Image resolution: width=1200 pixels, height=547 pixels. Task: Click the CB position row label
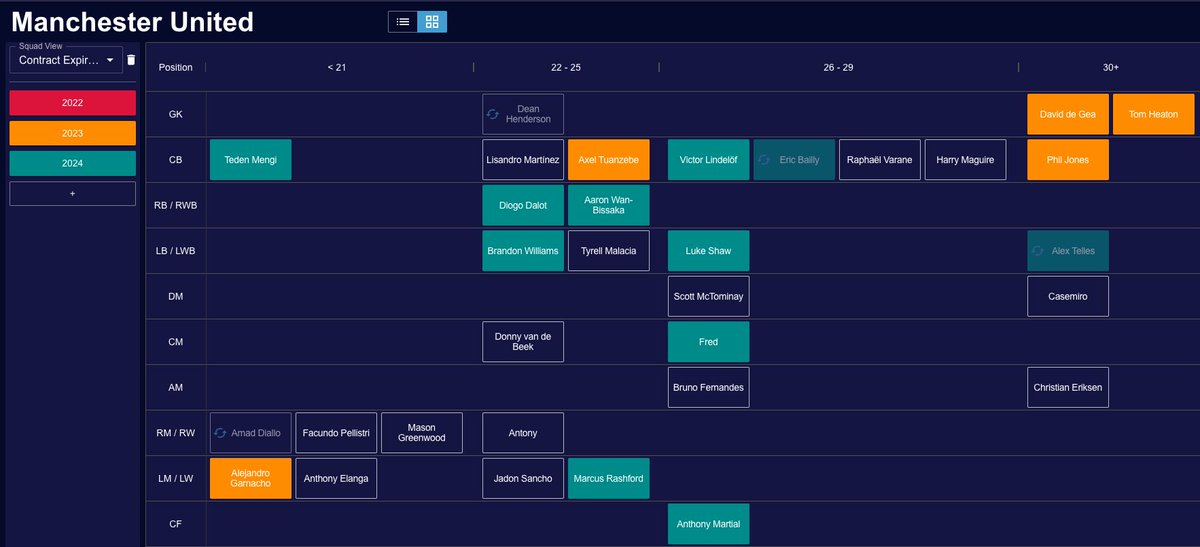pos(175,160)
